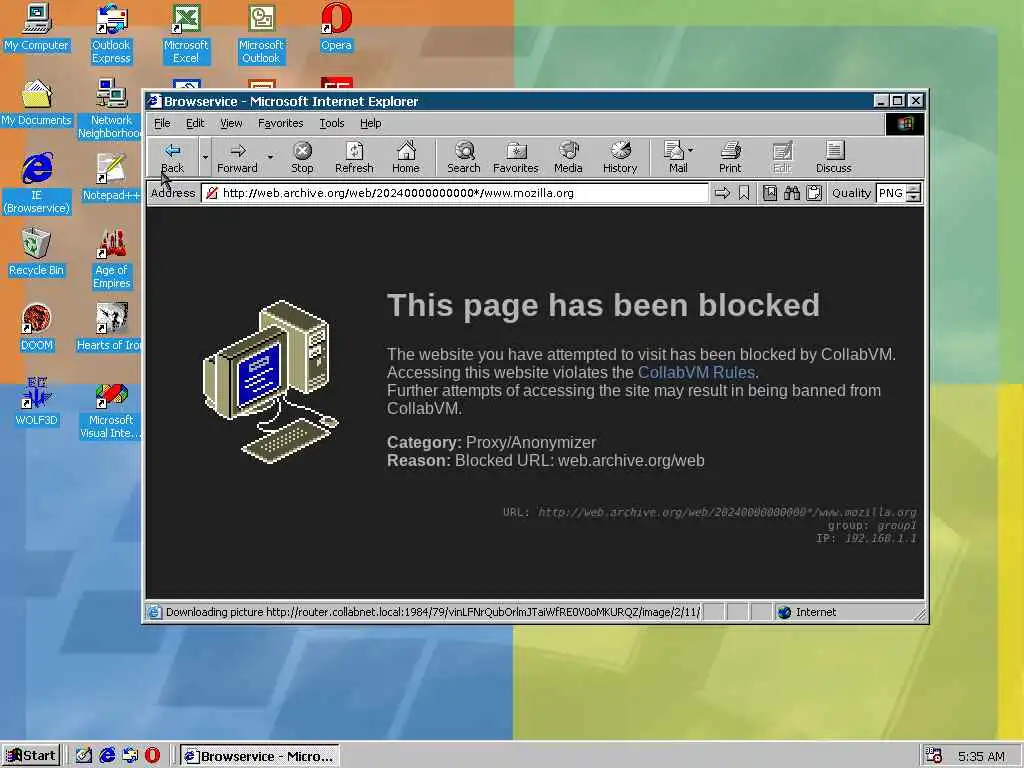1024x768 pixels.
Task: Open the Media toolbar button
Action: click(x=568, y=157)
